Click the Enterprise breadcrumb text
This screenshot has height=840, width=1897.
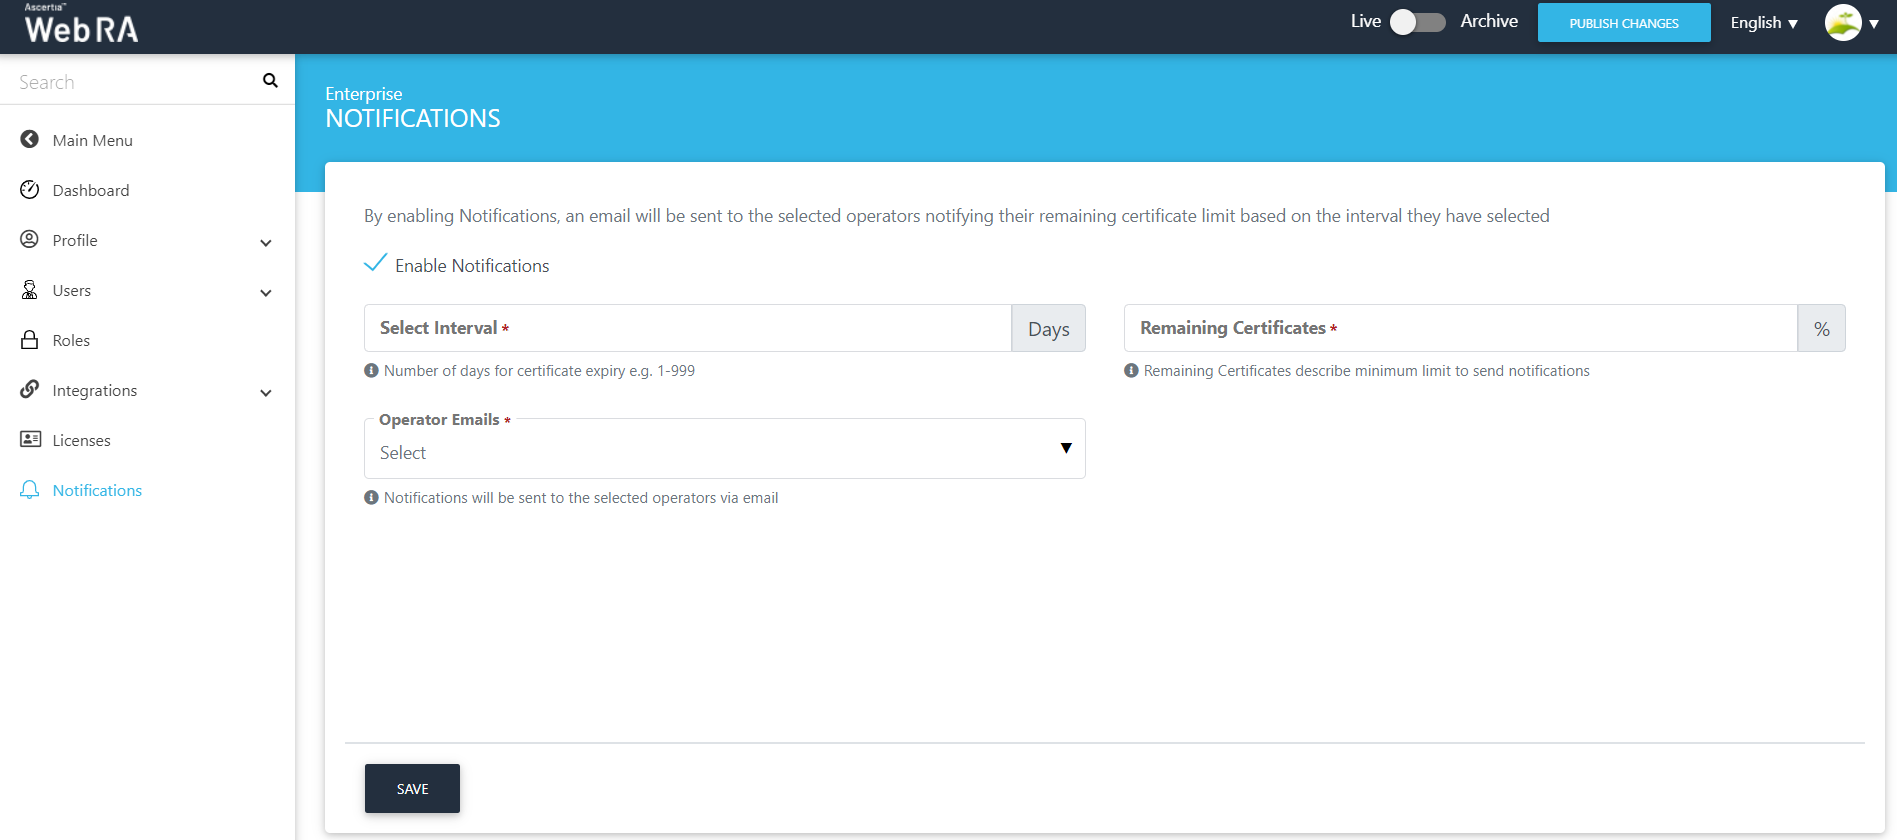pos(364,94)
